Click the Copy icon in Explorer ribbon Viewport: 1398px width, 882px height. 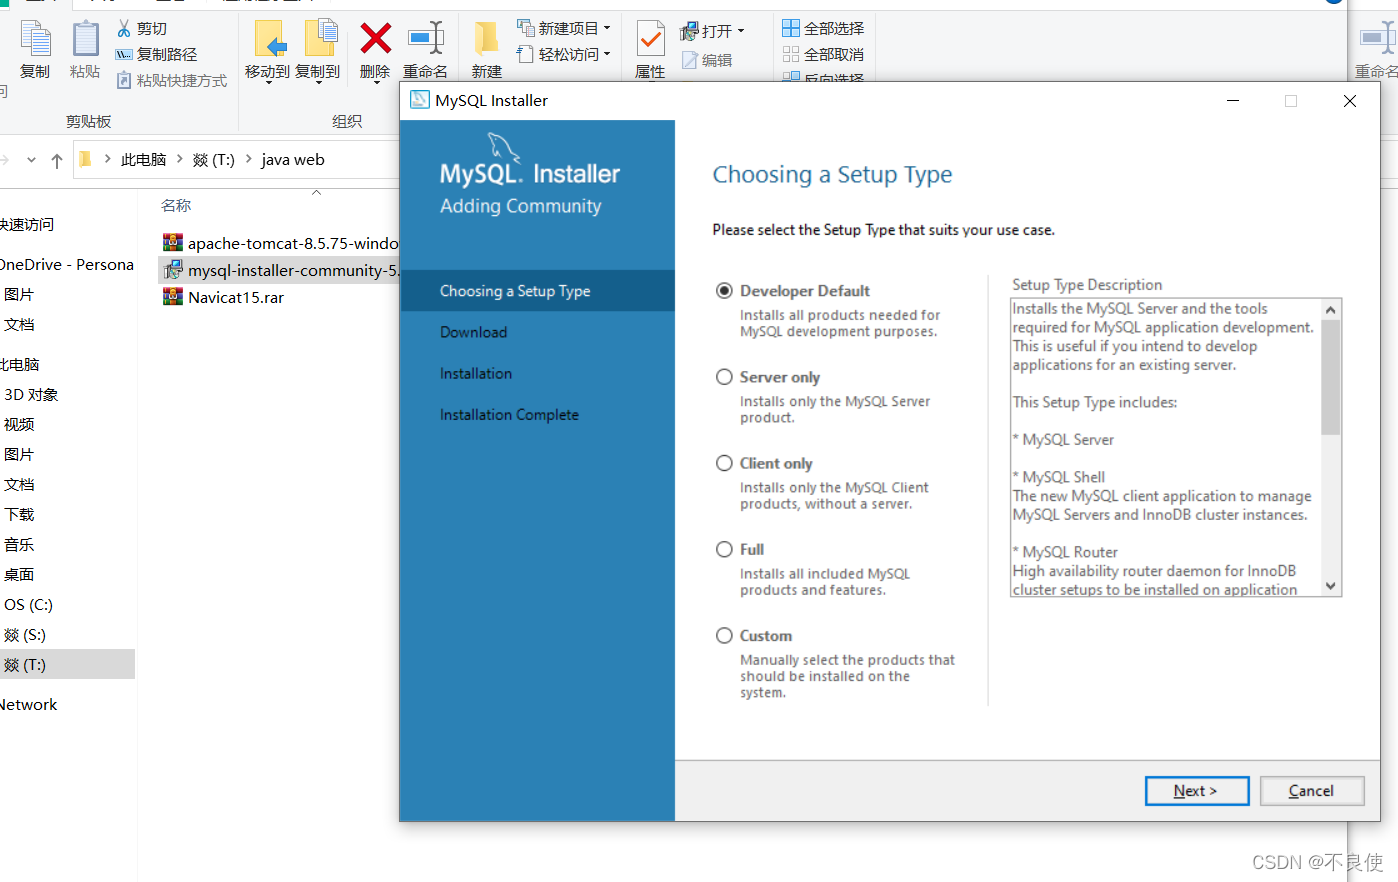(35, 40)
